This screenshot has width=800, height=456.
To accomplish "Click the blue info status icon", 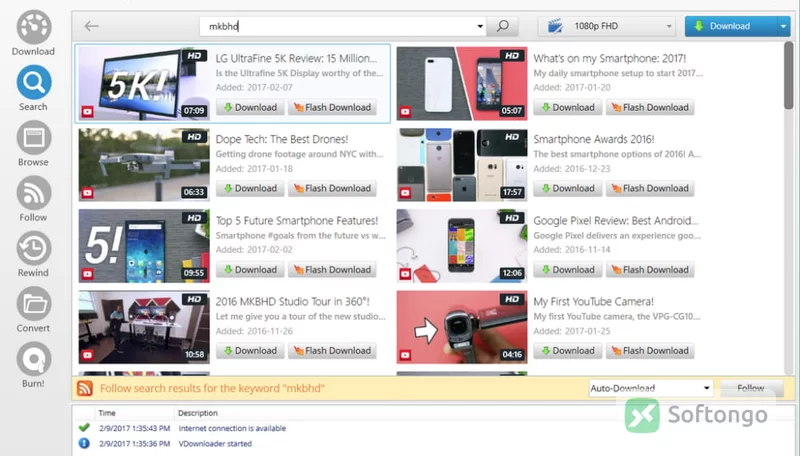I will click(x=84, y=443).
